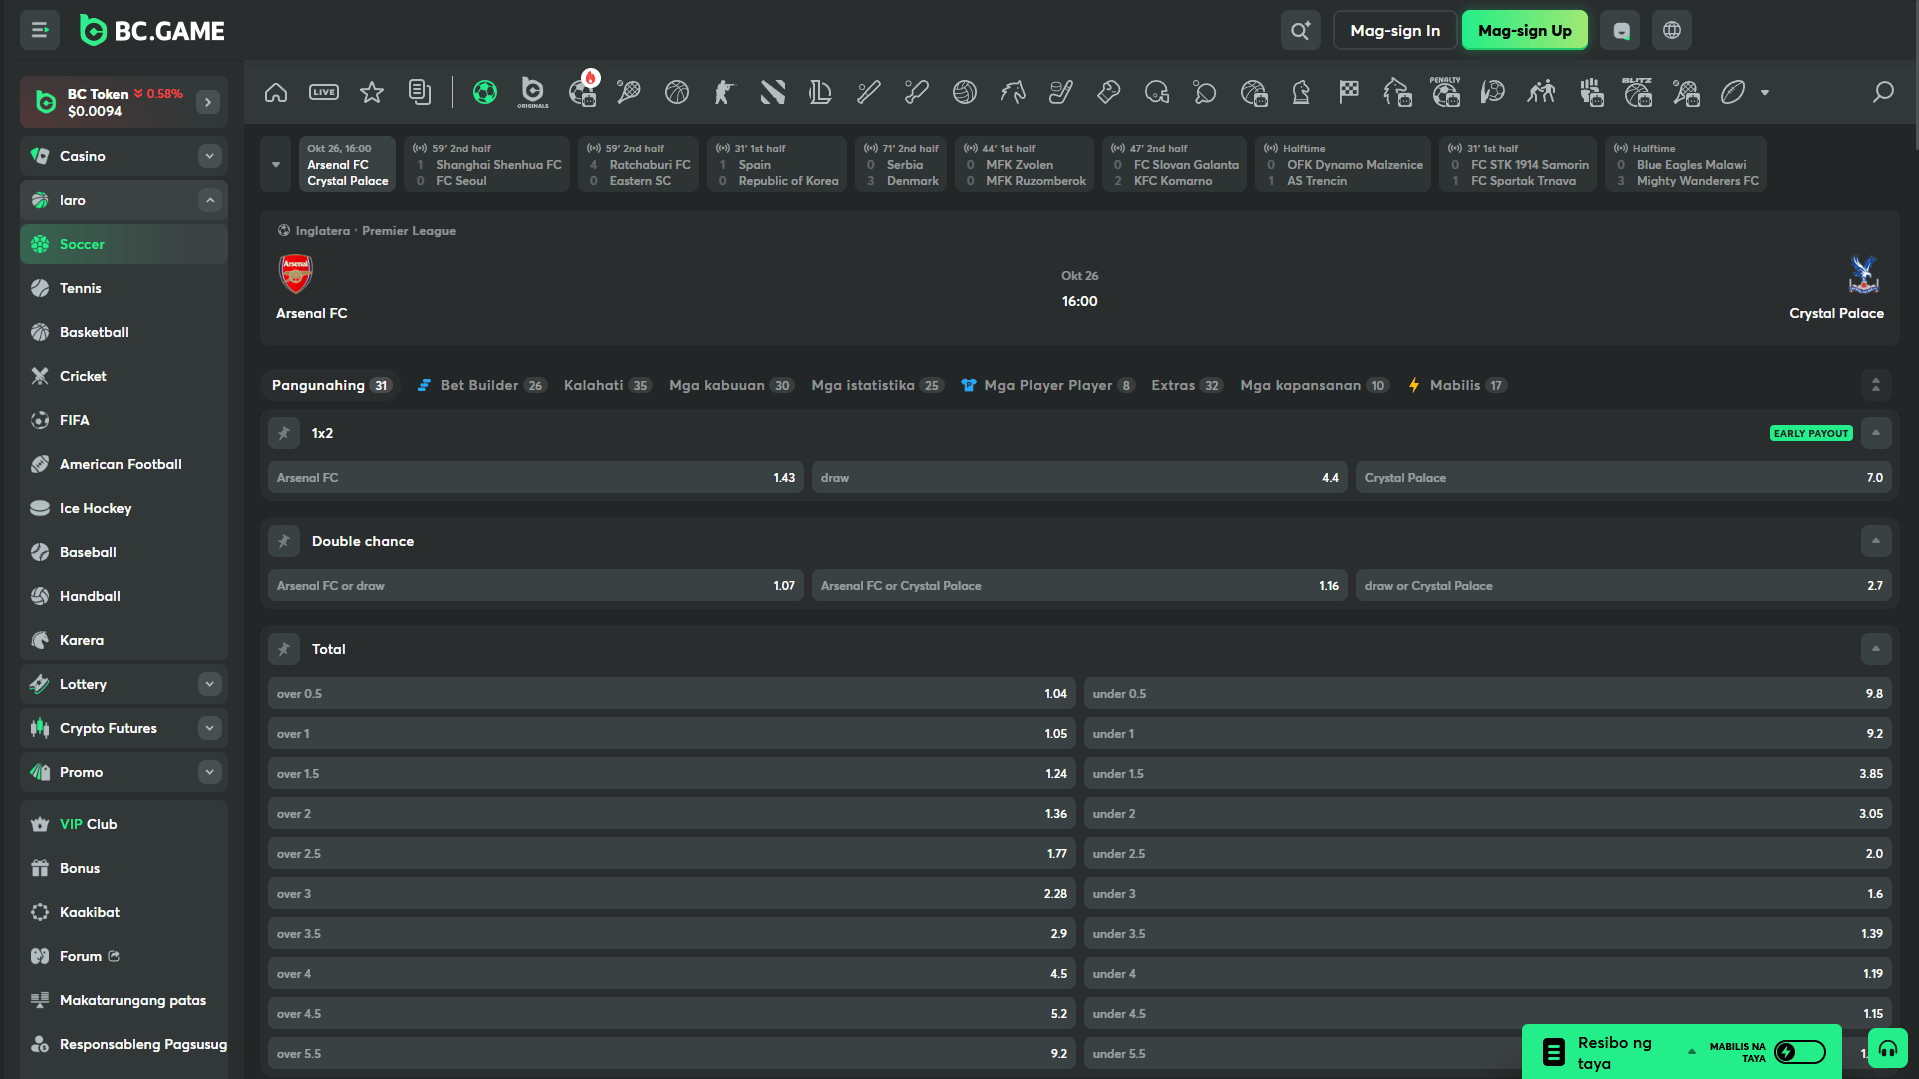This screenshot has width=1919, height=1079.
Task: Select the League of Legends icon
Action: pos(821,93)
